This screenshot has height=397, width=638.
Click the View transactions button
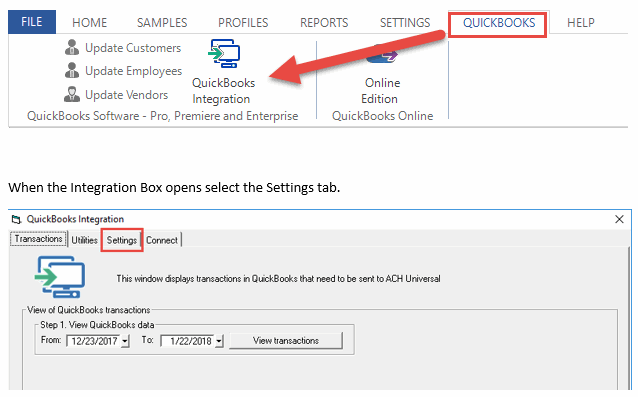pyautogui.click(x=286, y=341)
